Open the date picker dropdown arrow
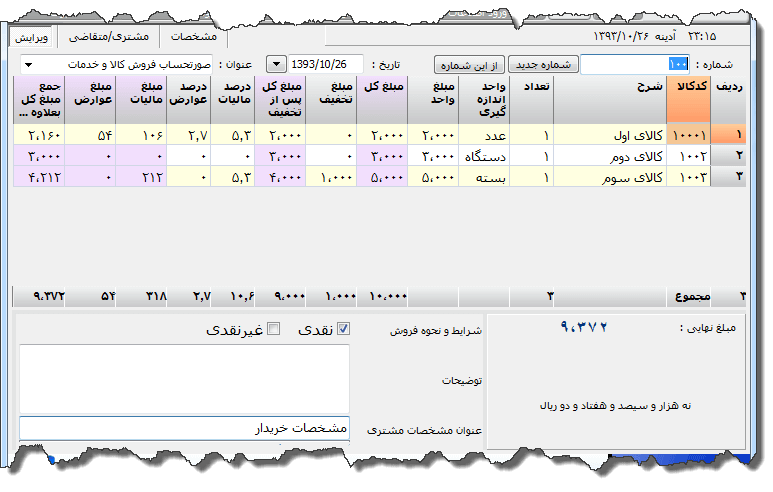This screenshot has width=773, height=492. (274, 65)
